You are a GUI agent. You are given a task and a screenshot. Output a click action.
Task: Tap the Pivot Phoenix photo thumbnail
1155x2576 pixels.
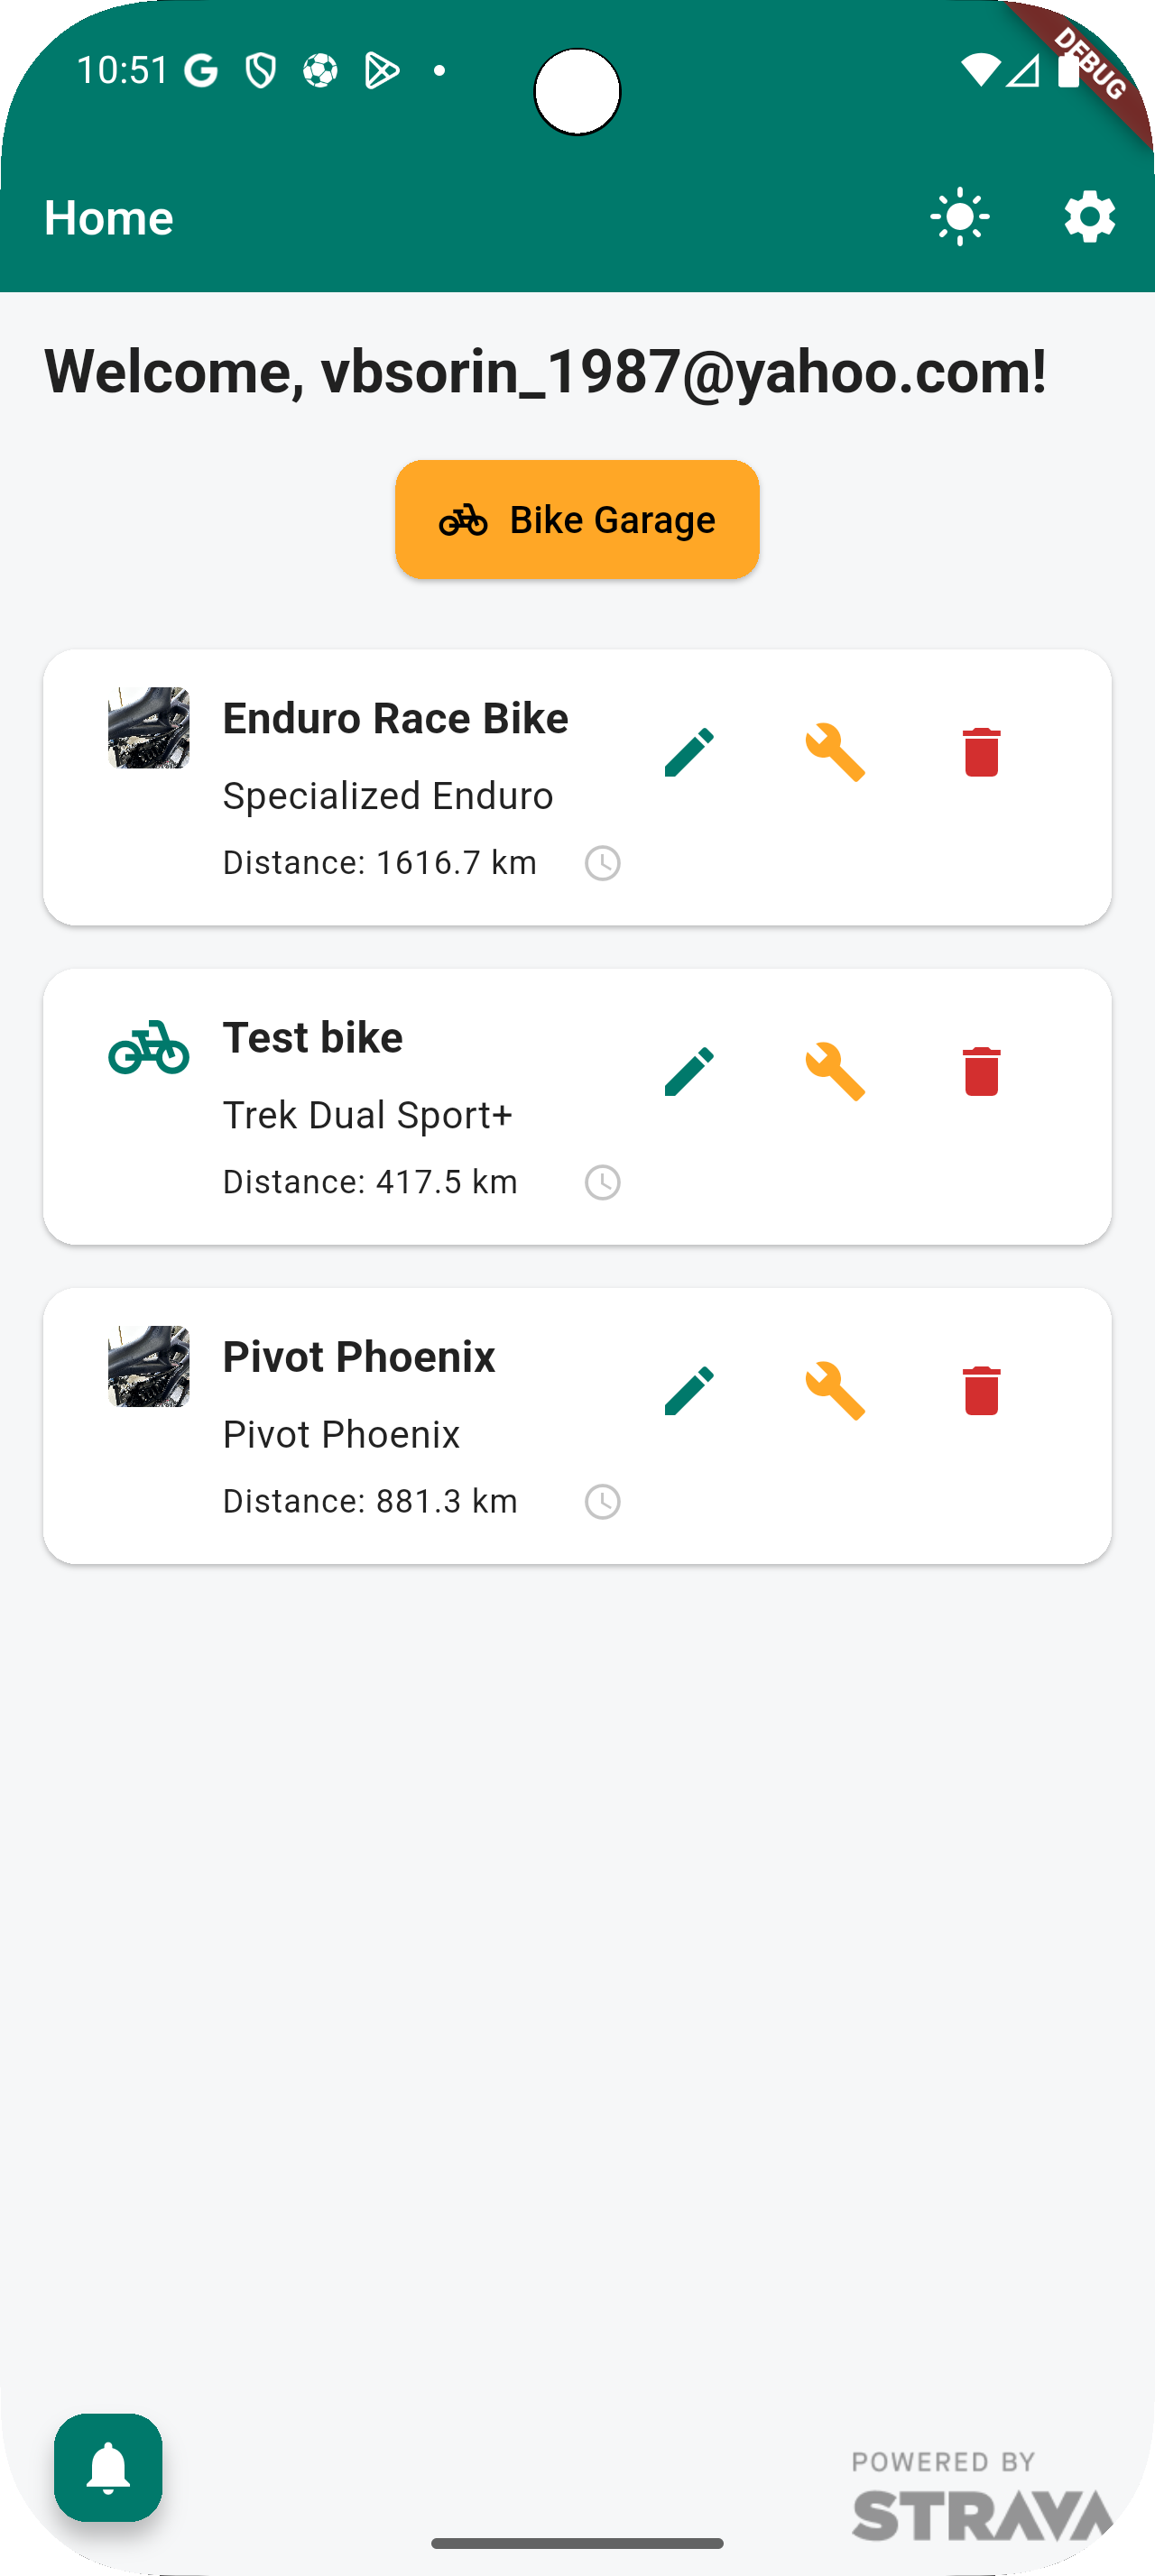pos(149,1366)
